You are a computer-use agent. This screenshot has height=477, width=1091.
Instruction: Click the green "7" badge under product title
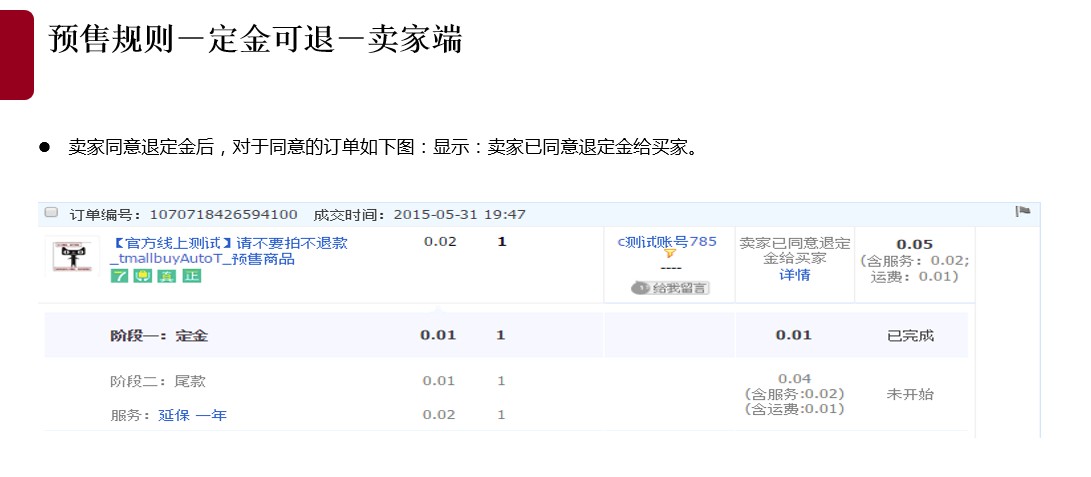[120, 276]
